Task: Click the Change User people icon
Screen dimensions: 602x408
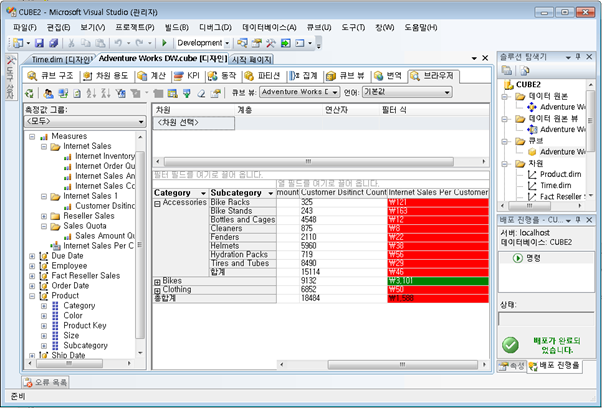Action: point(48,93)
